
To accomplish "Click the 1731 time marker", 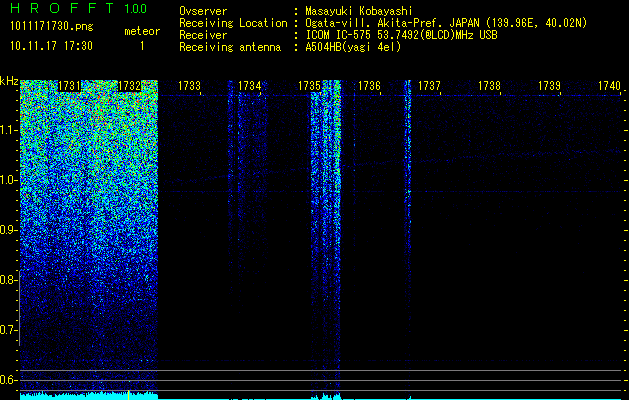I will tap(69, 86).
